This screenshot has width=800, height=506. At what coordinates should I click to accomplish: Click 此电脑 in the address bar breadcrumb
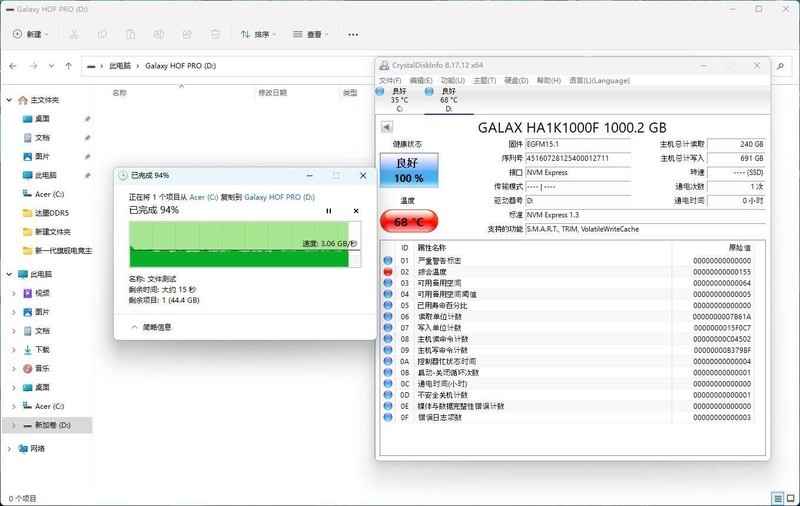[120, 66]
